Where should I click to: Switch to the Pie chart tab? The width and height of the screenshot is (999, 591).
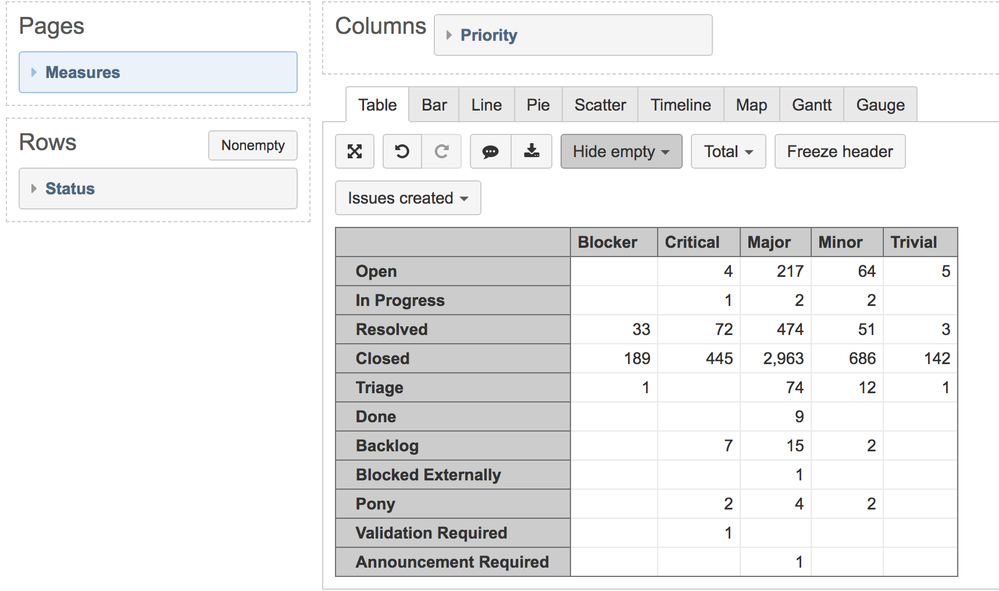(538, 105)
